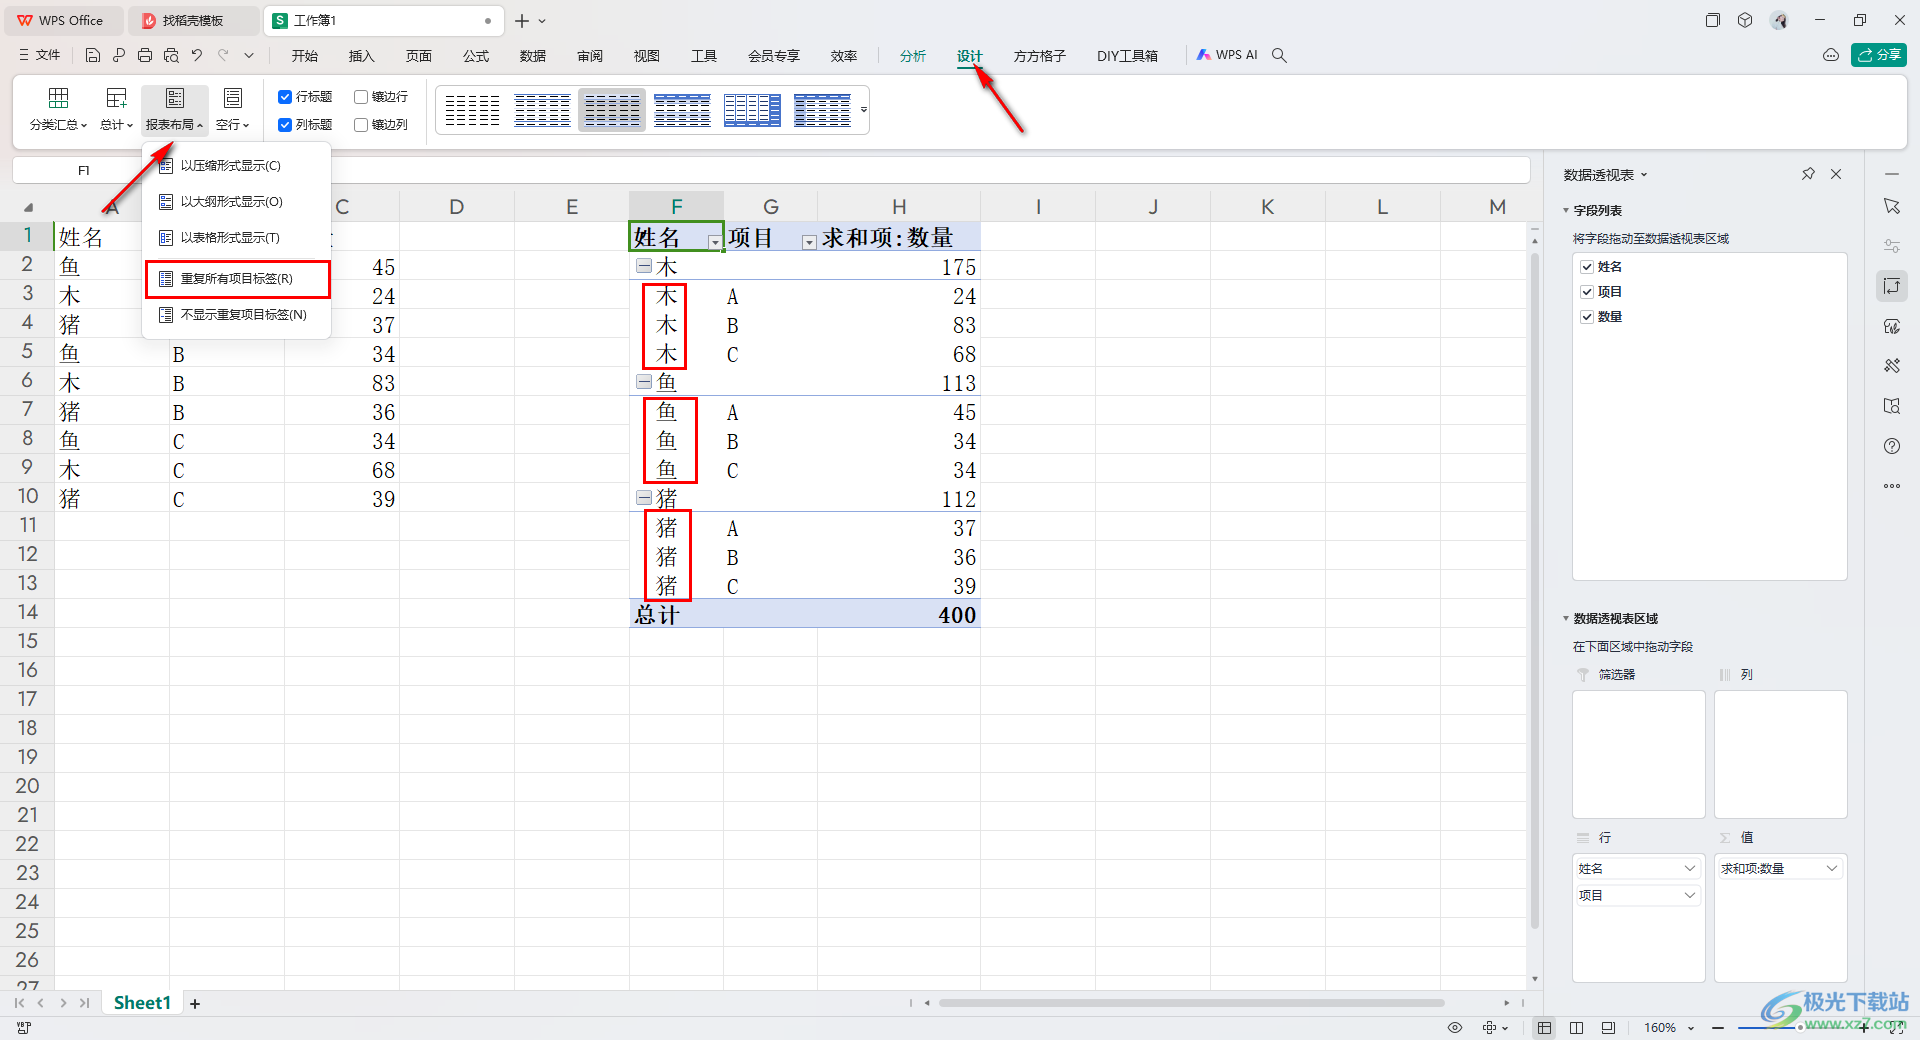This screenshot has height=1040, width=1920.
Task: Enable the 镶边列 checkbox
Action: [x=361, y=125]
